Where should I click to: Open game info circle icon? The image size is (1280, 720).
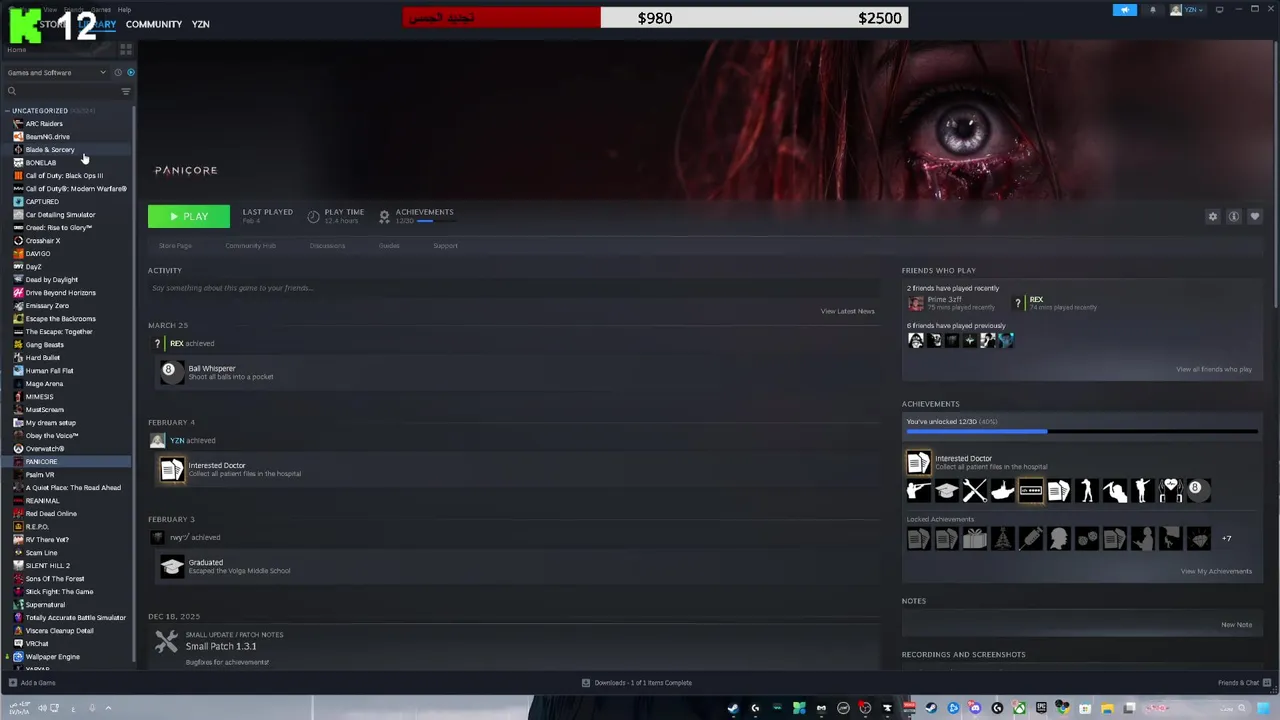tap(1234, 216)
